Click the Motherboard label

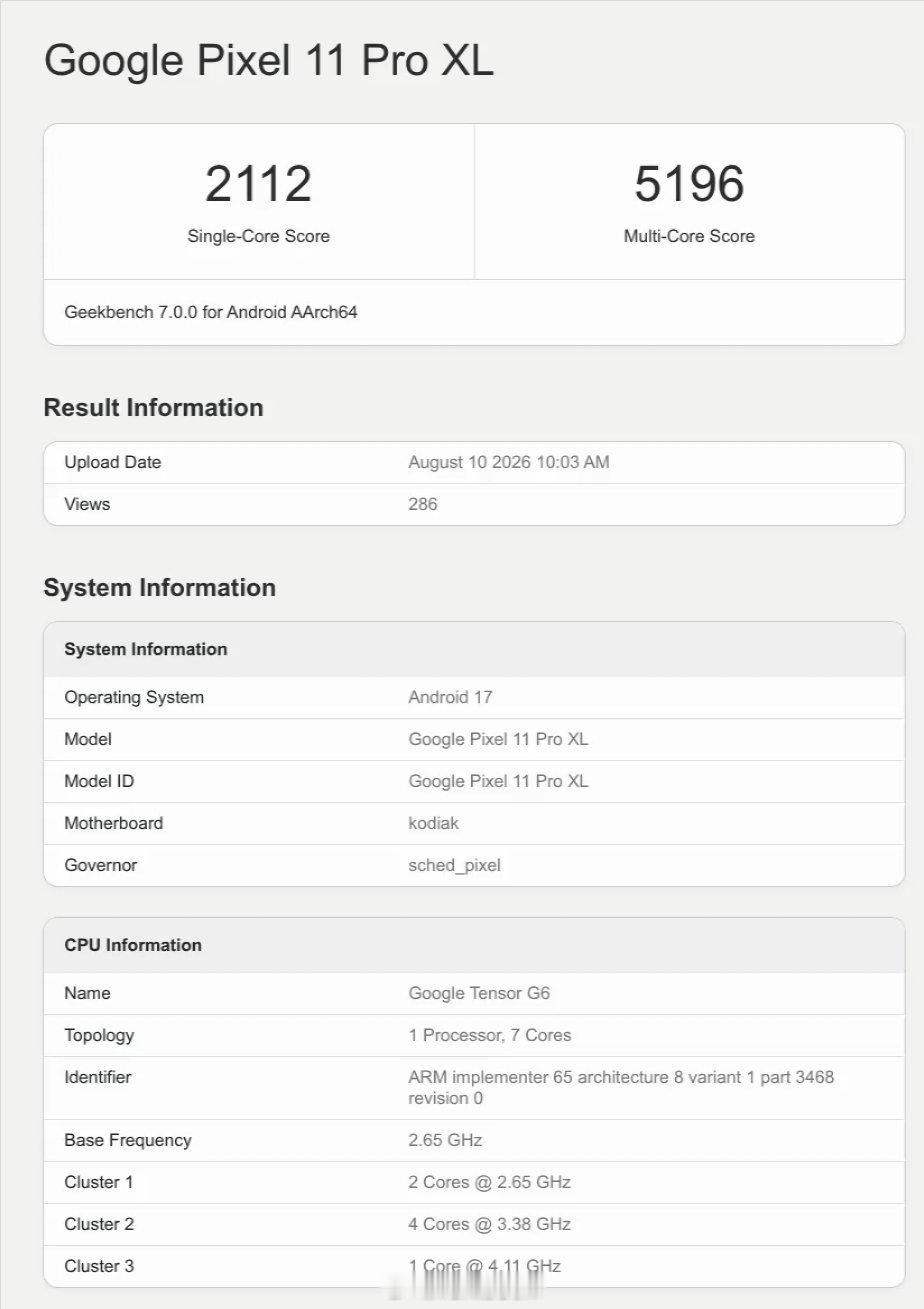113,823
